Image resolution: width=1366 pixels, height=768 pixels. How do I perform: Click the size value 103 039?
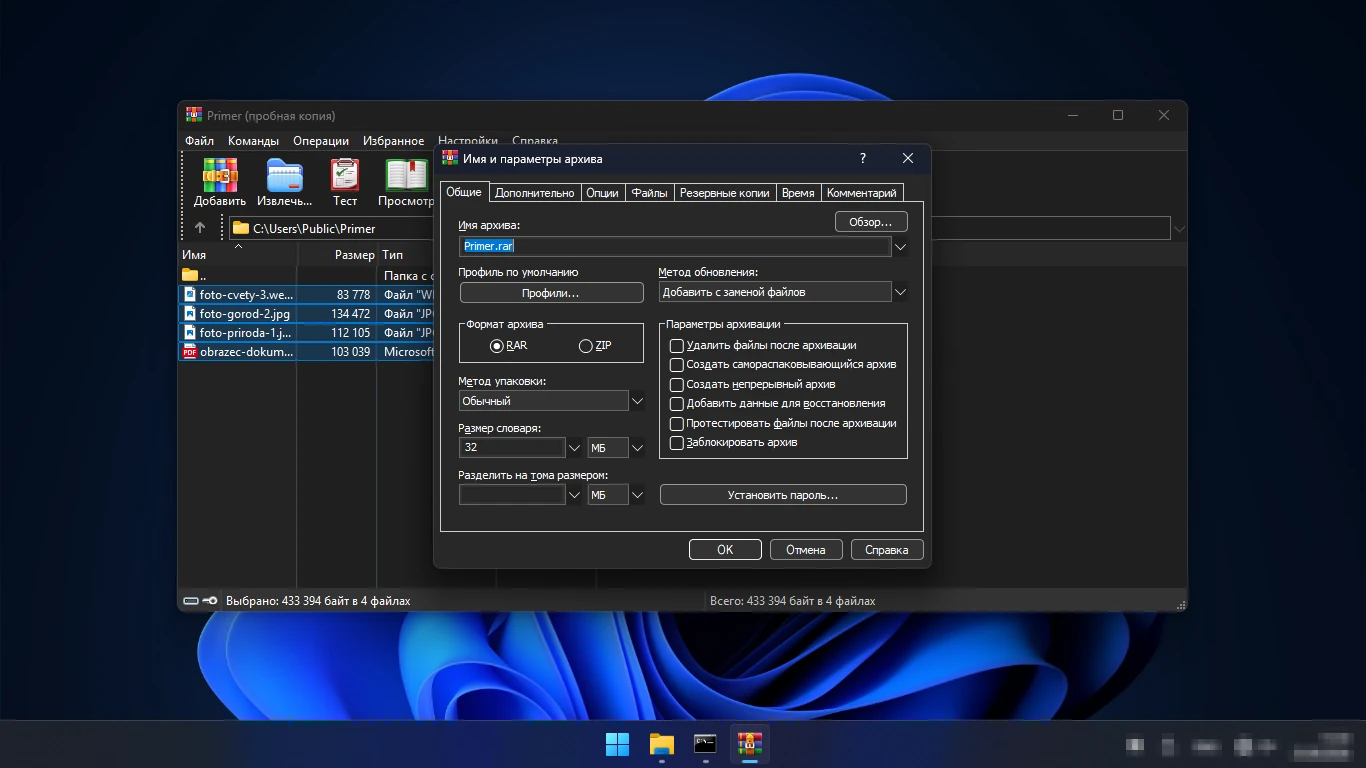point(351,352)
